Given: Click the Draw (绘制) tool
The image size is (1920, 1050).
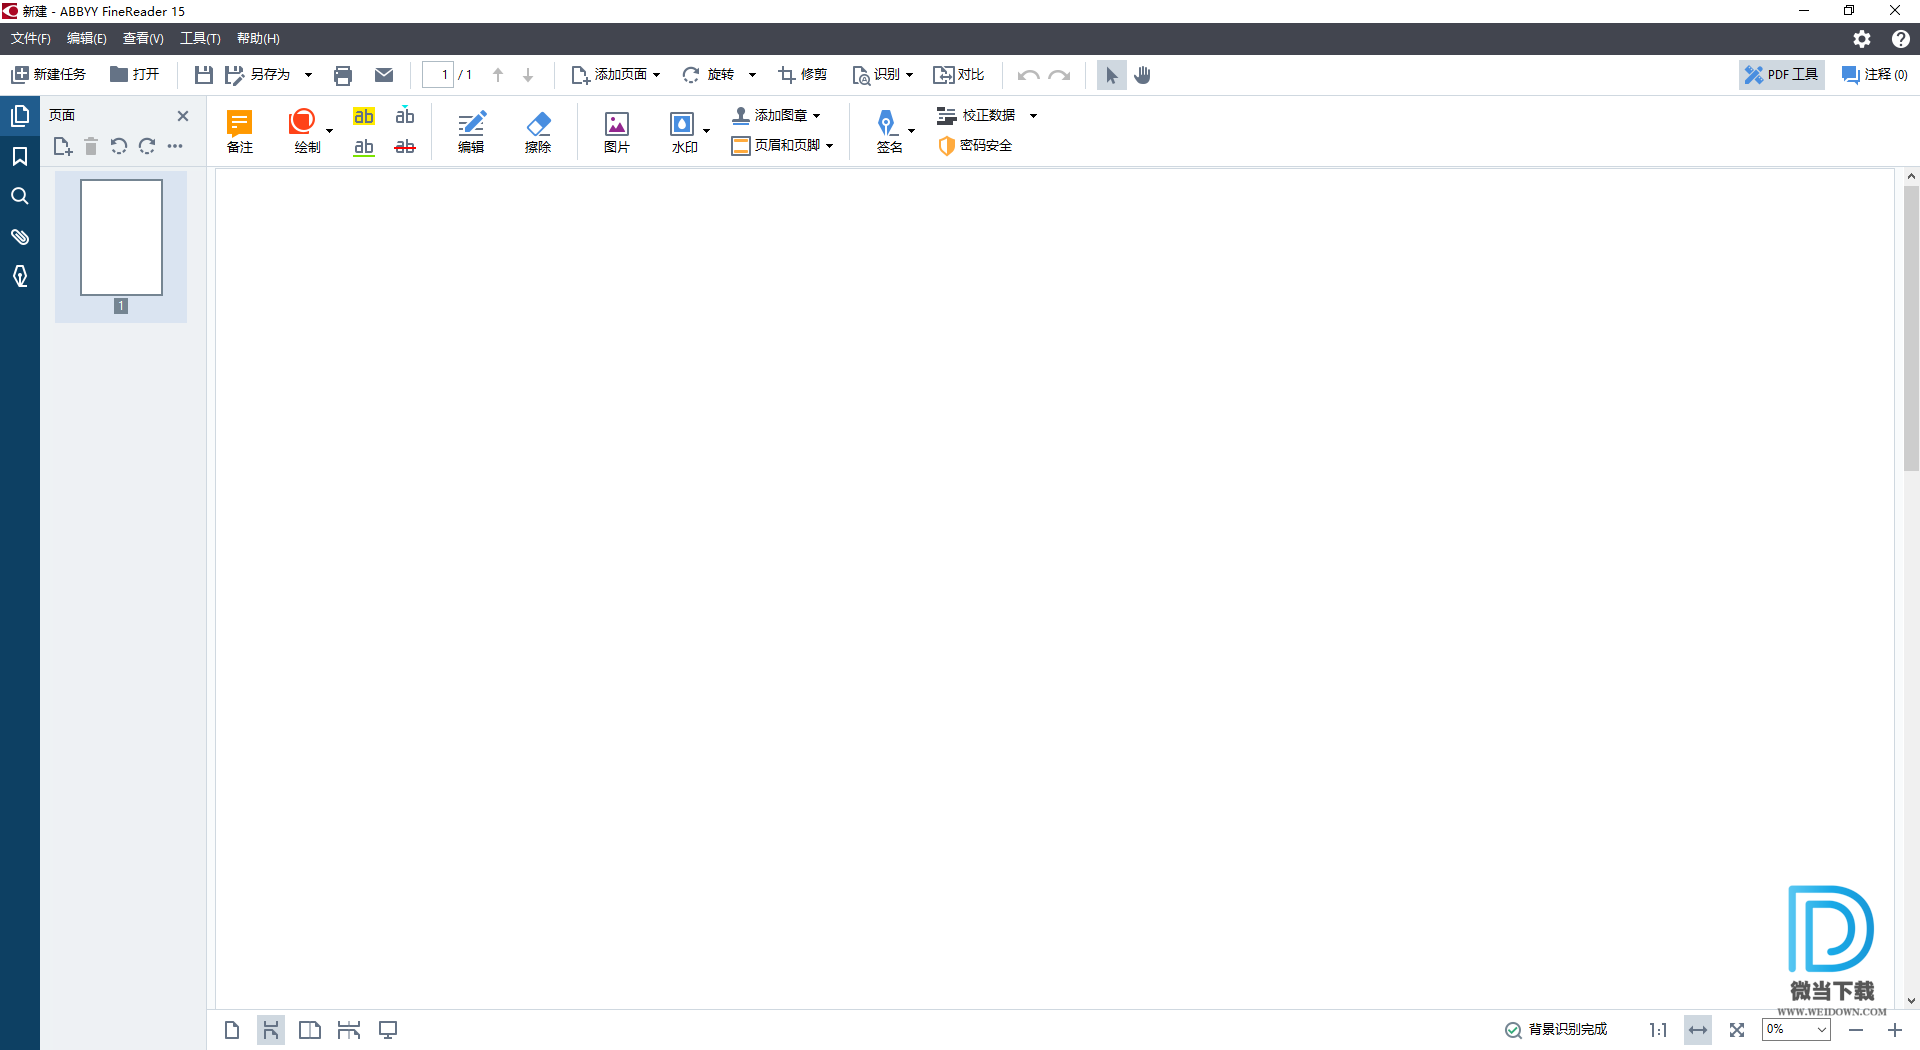Looking at the screenshot, I should click(304, 131).
